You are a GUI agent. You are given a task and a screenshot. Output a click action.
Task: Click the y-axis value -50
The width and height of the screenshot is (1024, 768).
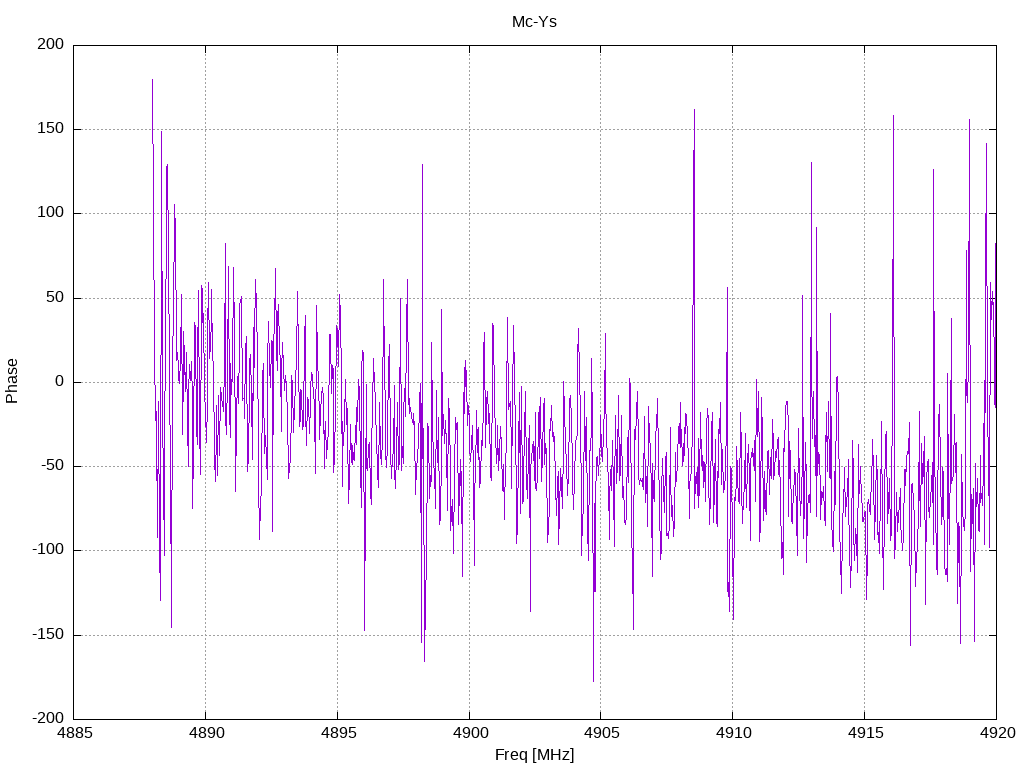52,466
